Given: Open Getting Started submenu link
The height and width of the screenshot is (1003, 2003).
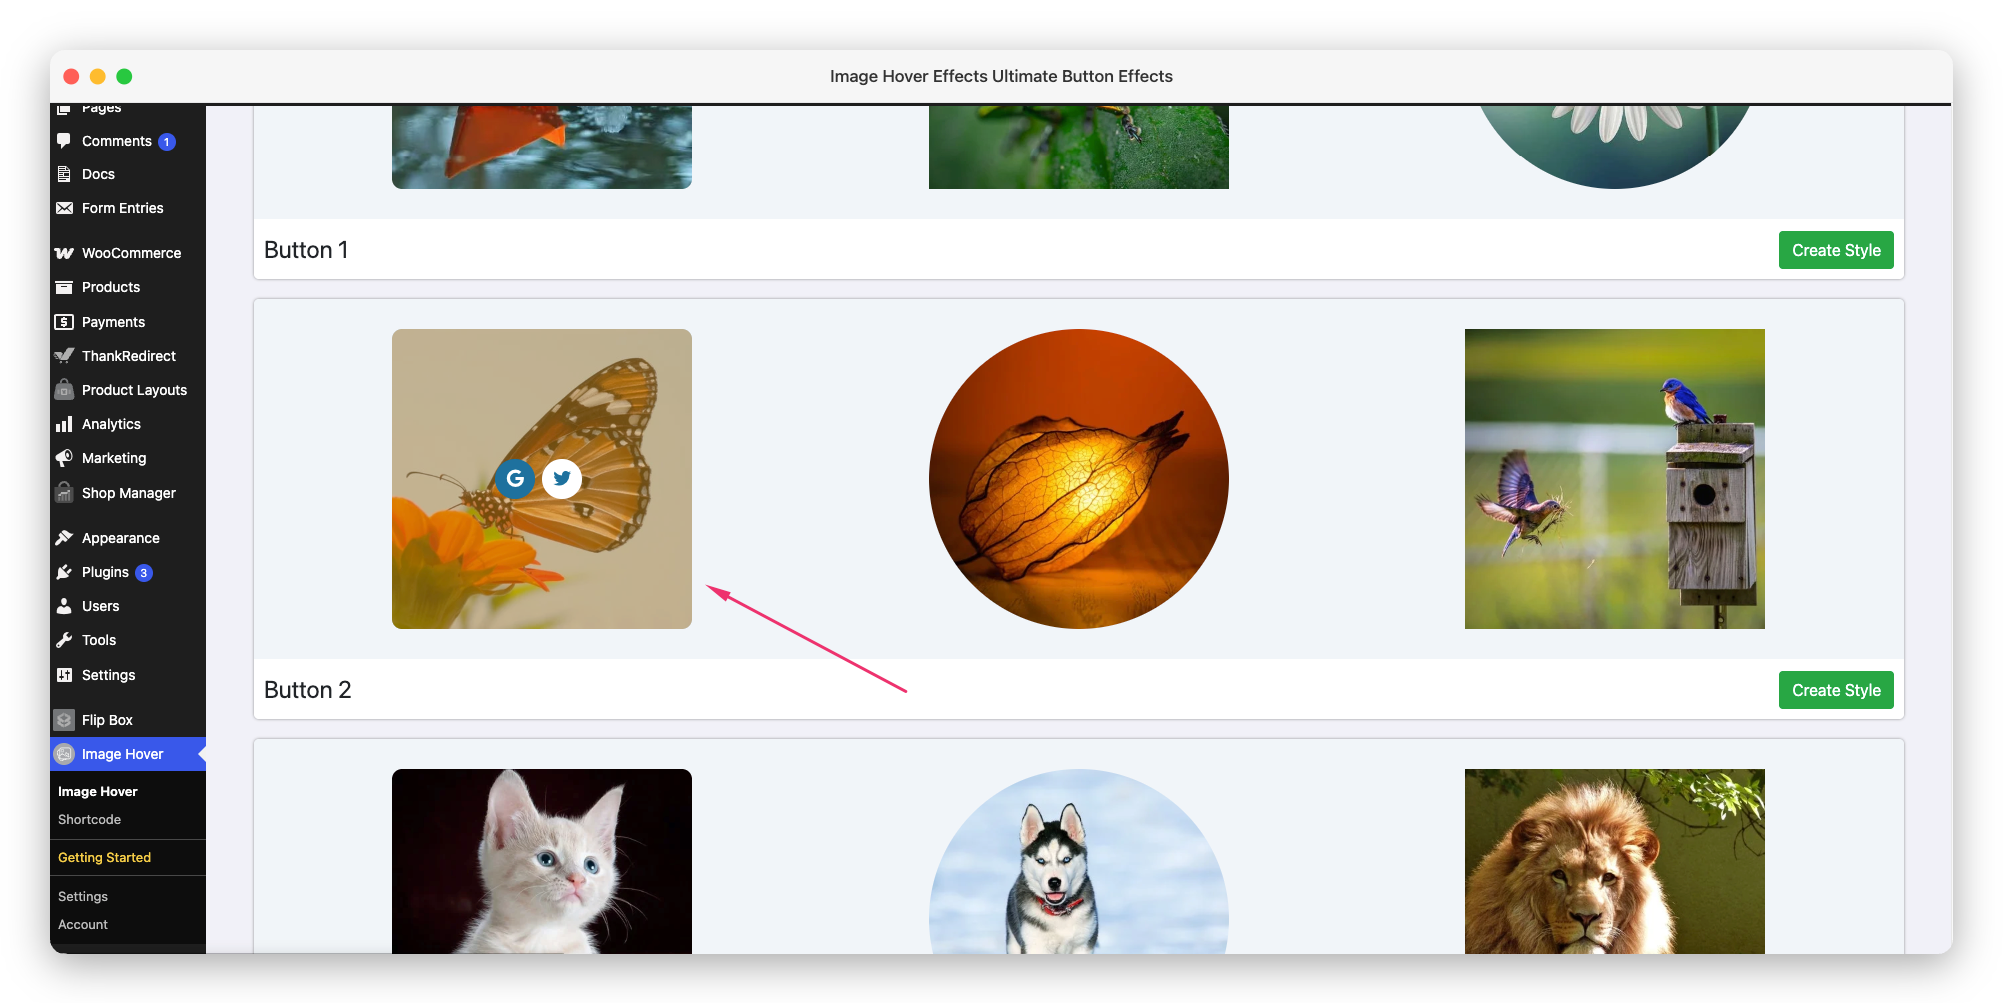Looking at the screenshot, I should click(x=104, y=857).
